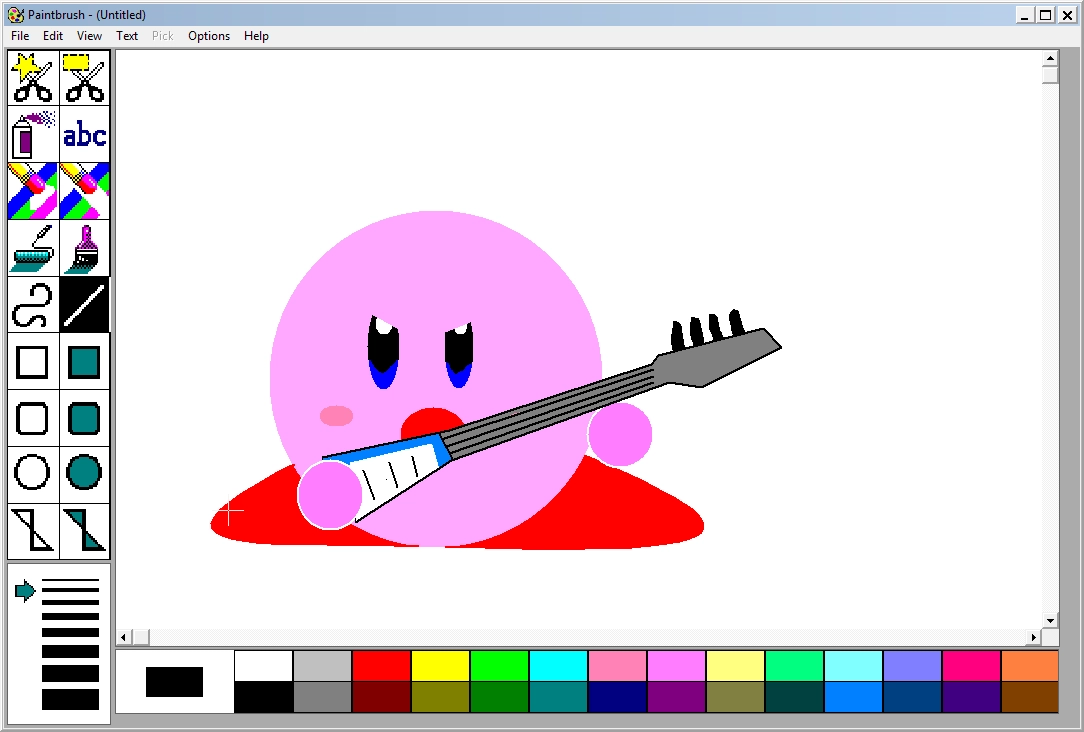This screenshot has width=1084, height=732.
Task: Click the vertical scrollbar down arrow
Action: (1050, 620)
